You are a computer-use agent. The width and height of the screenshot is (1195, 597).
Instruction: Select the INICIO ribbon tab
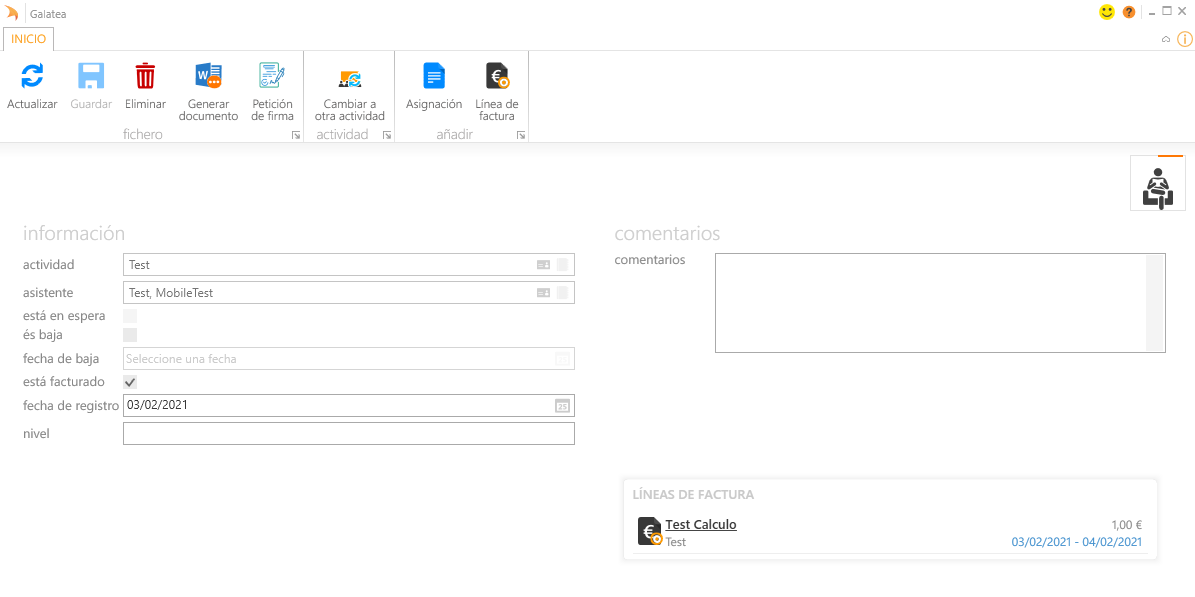tap(28, 39)
